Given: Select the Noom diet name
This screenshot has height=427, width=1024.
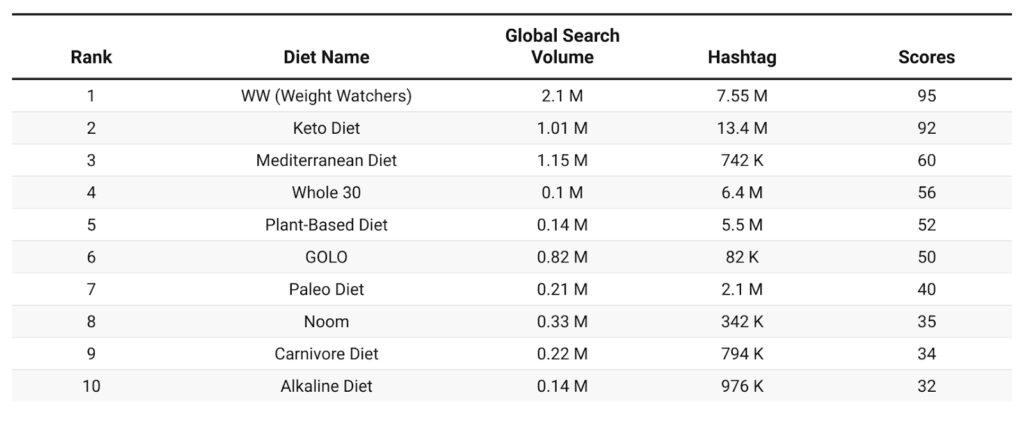Looking at the screenshot, I should tap(326, 321).
